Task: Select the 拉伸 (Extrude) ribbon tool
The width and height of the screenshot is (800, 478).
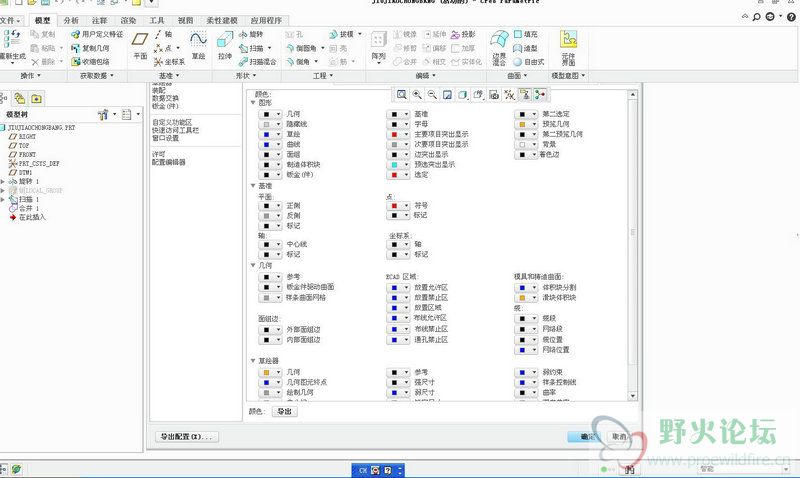Action: coord(224,45)
